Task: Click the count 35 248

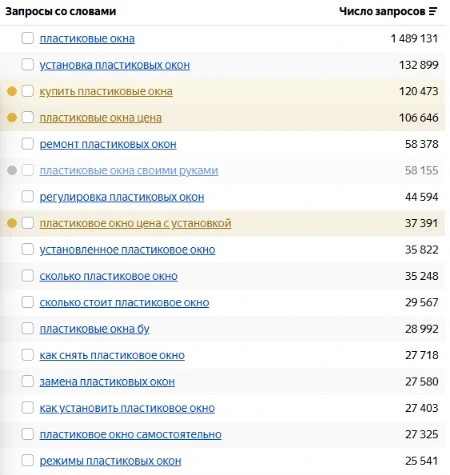Action: click(422, 276)
